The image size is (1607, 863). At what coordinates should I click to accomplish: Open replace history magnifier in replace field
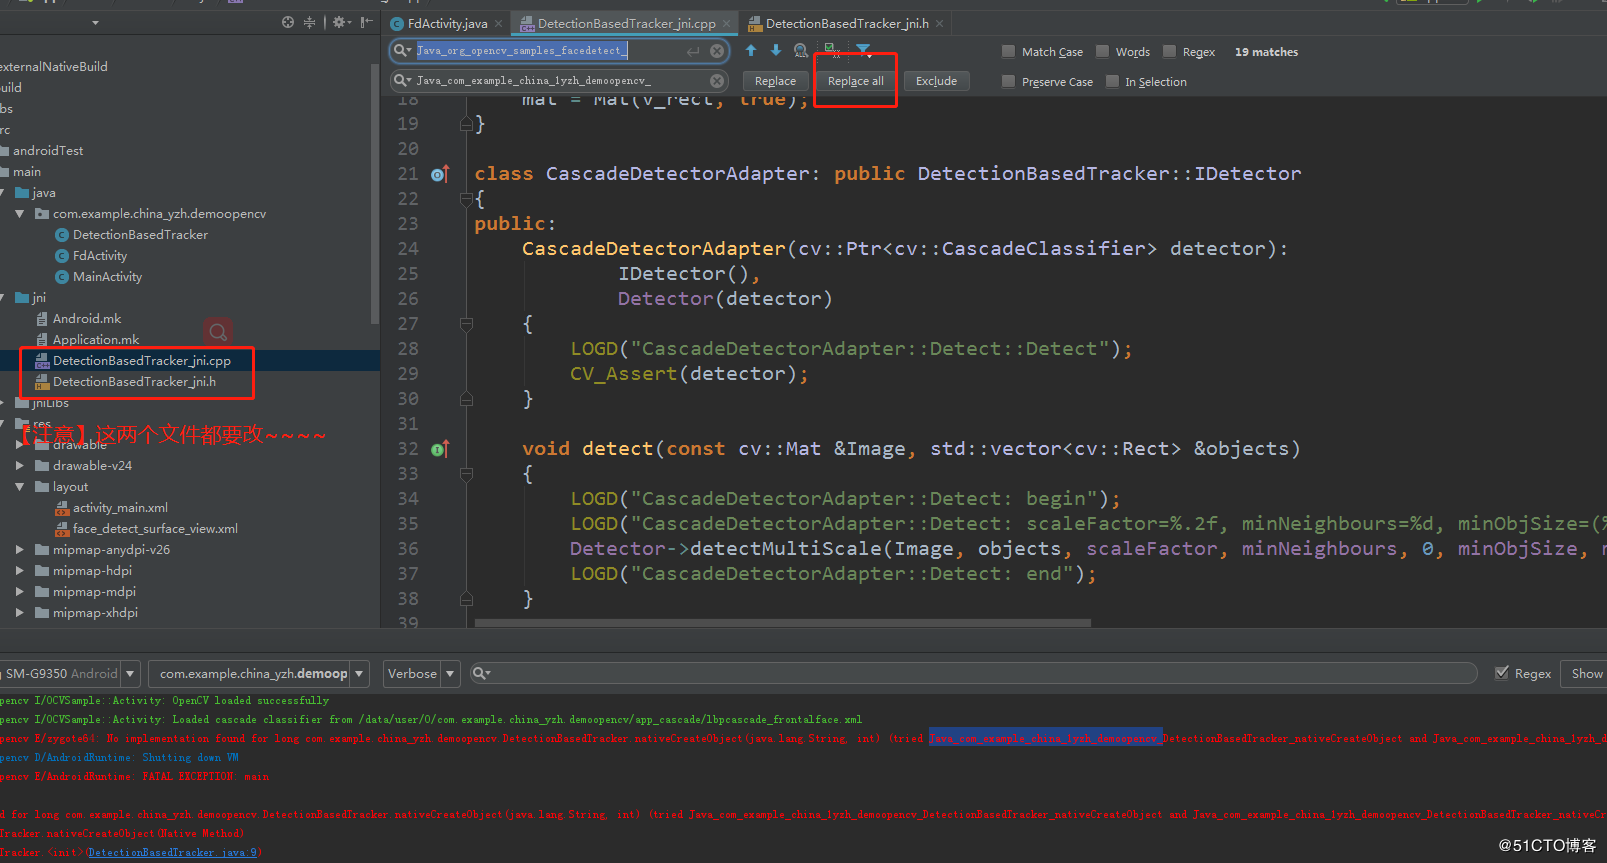coord(402,80)
